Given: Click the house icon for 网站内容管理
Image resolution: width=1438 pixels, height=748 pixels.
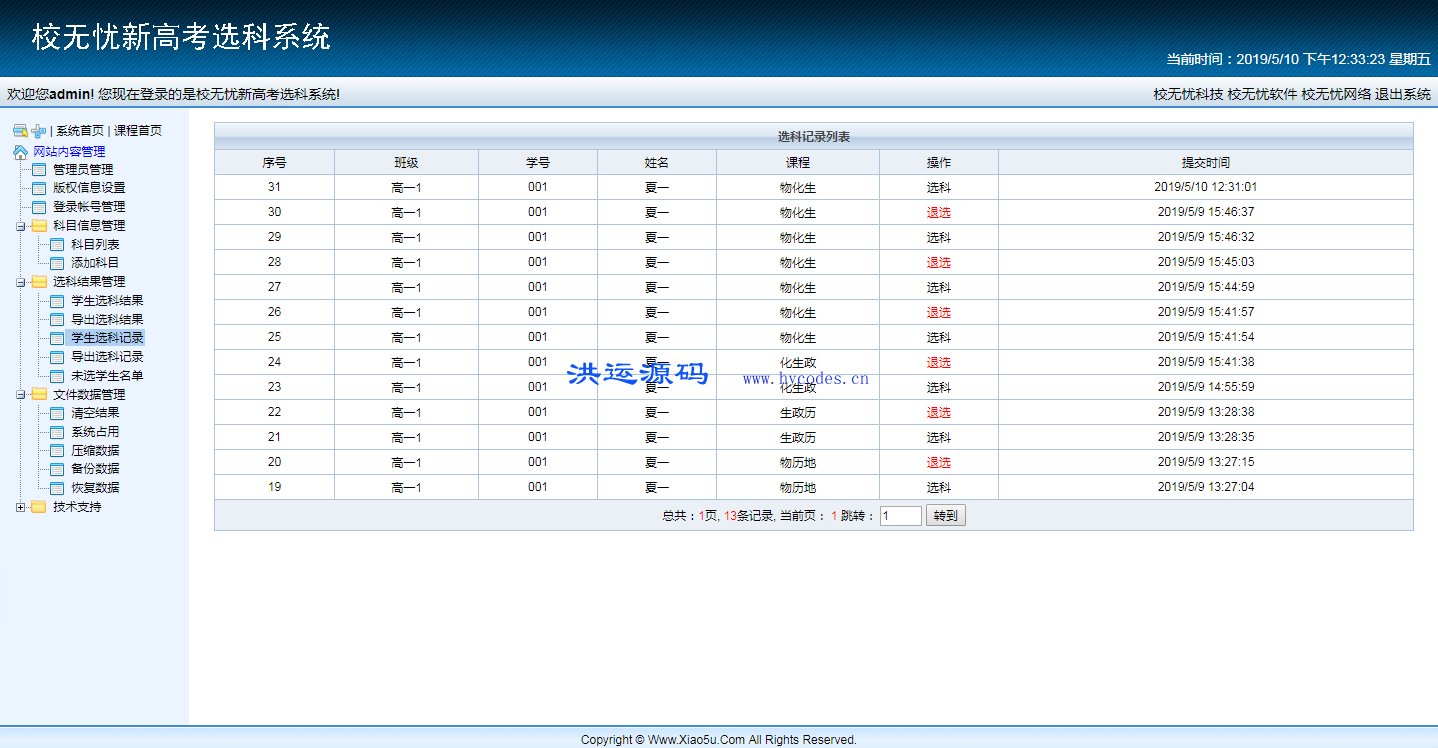Looking at the screenshot, I should pos(20,151).
